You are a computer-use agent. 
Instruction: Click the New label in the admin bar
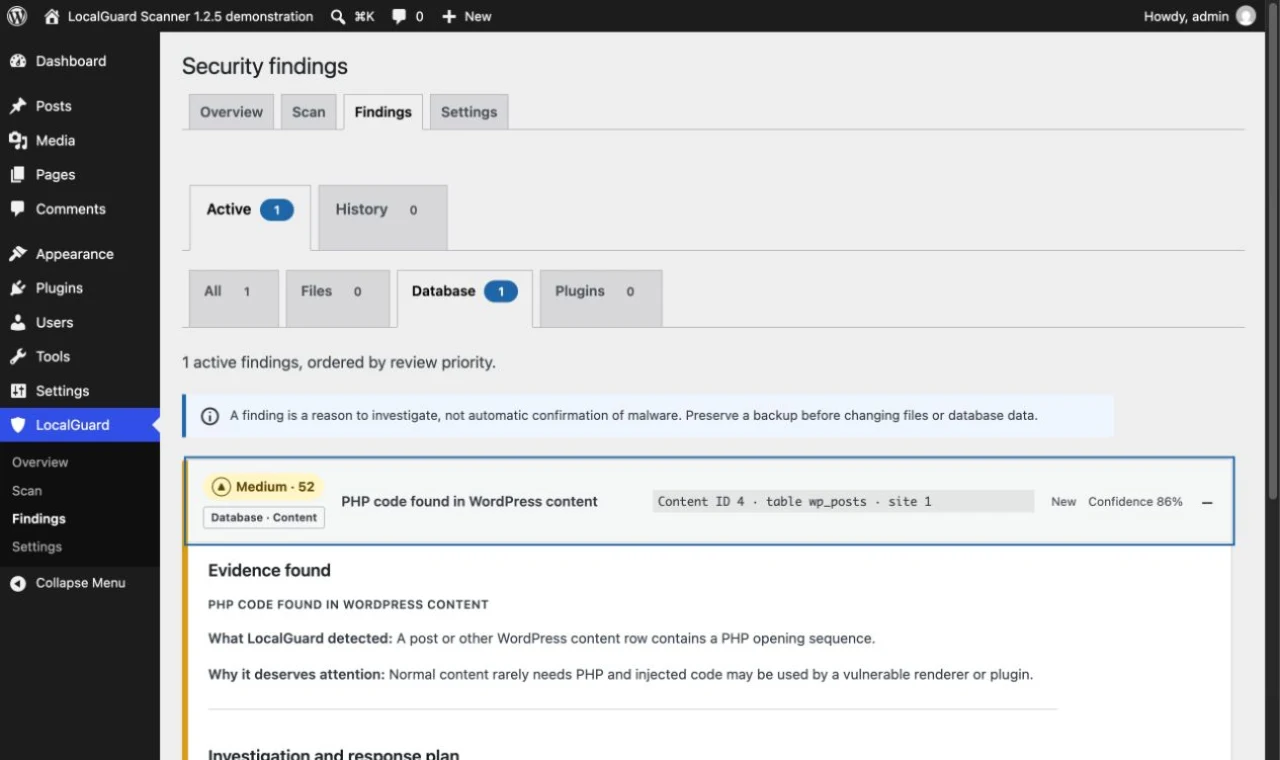(x=478, y=16)
